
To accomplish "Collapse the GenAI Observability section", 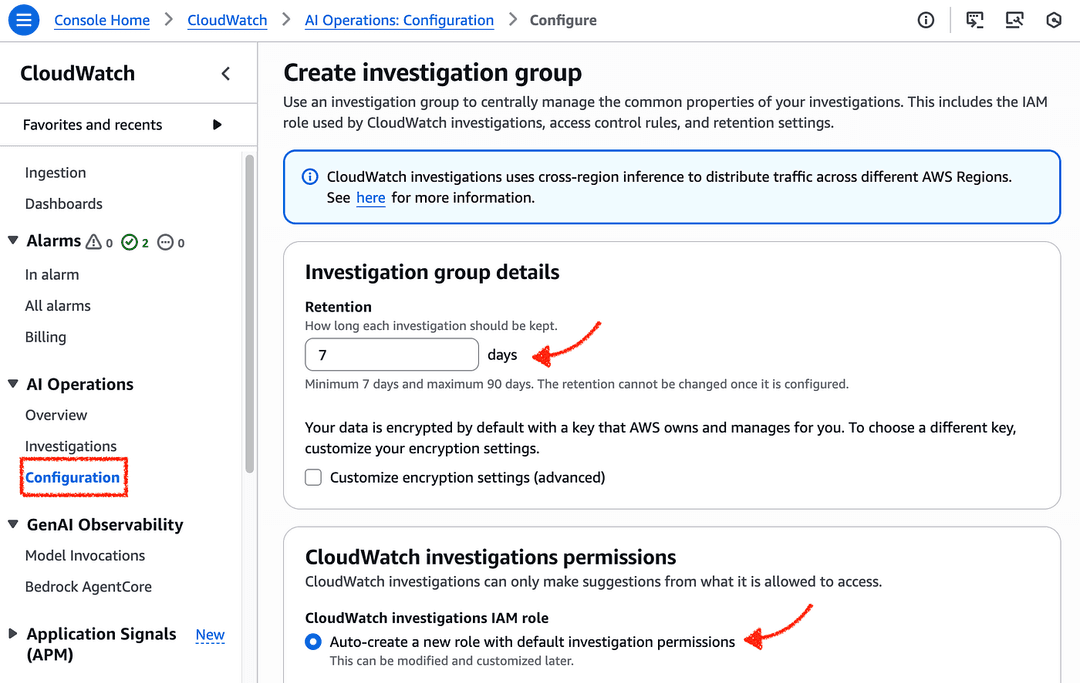I will (13, 524).
